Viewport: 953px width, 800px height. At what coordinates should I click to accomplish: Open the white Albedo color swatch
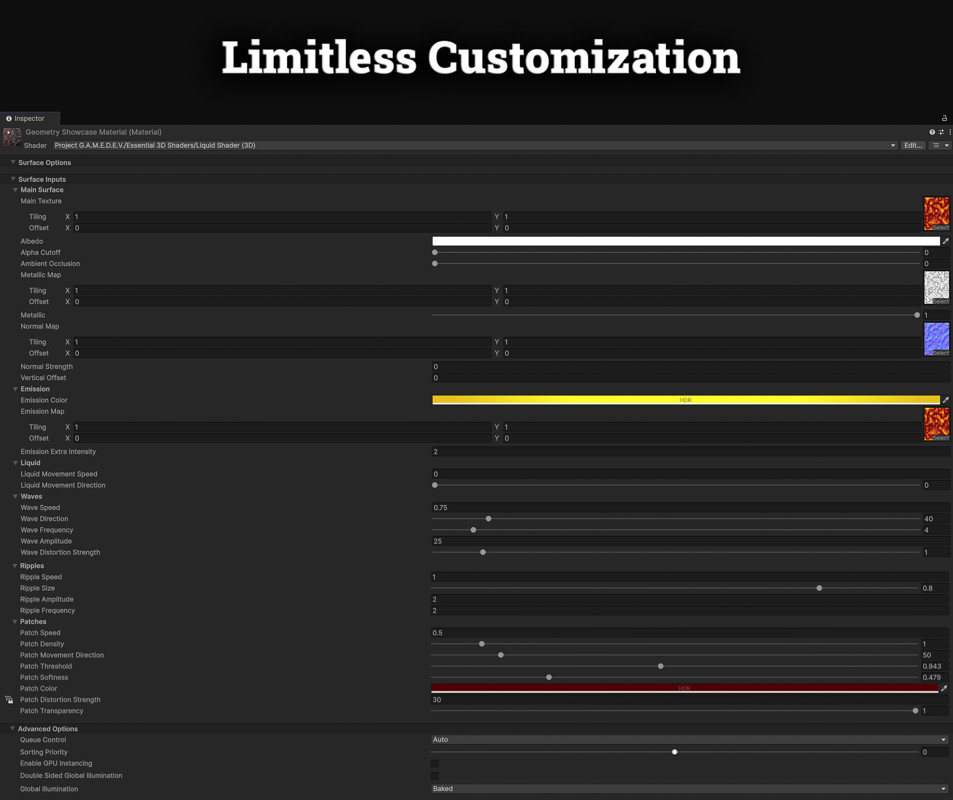click(x=686, y=241)
